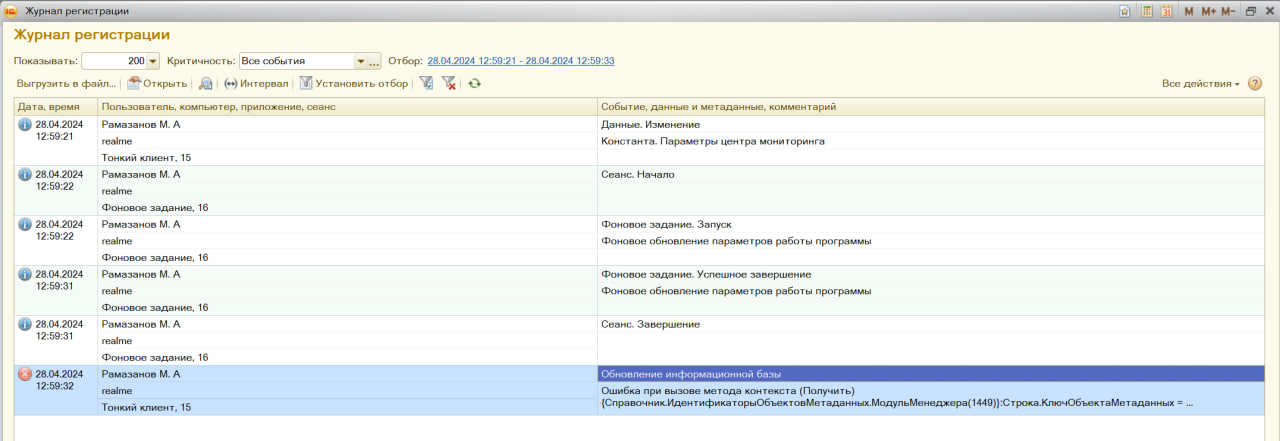Click the calculator icon in title bar

point(1147,11)
